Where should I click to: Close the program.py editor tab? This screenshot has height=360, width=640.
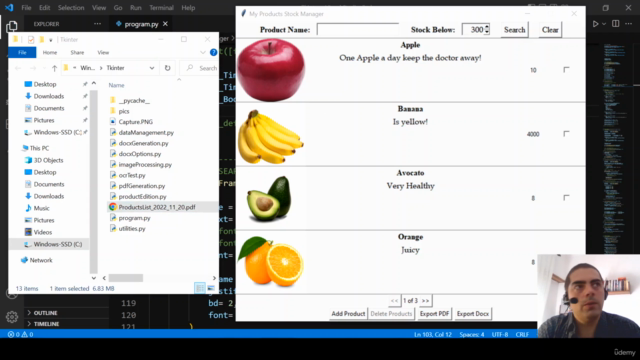165,24
